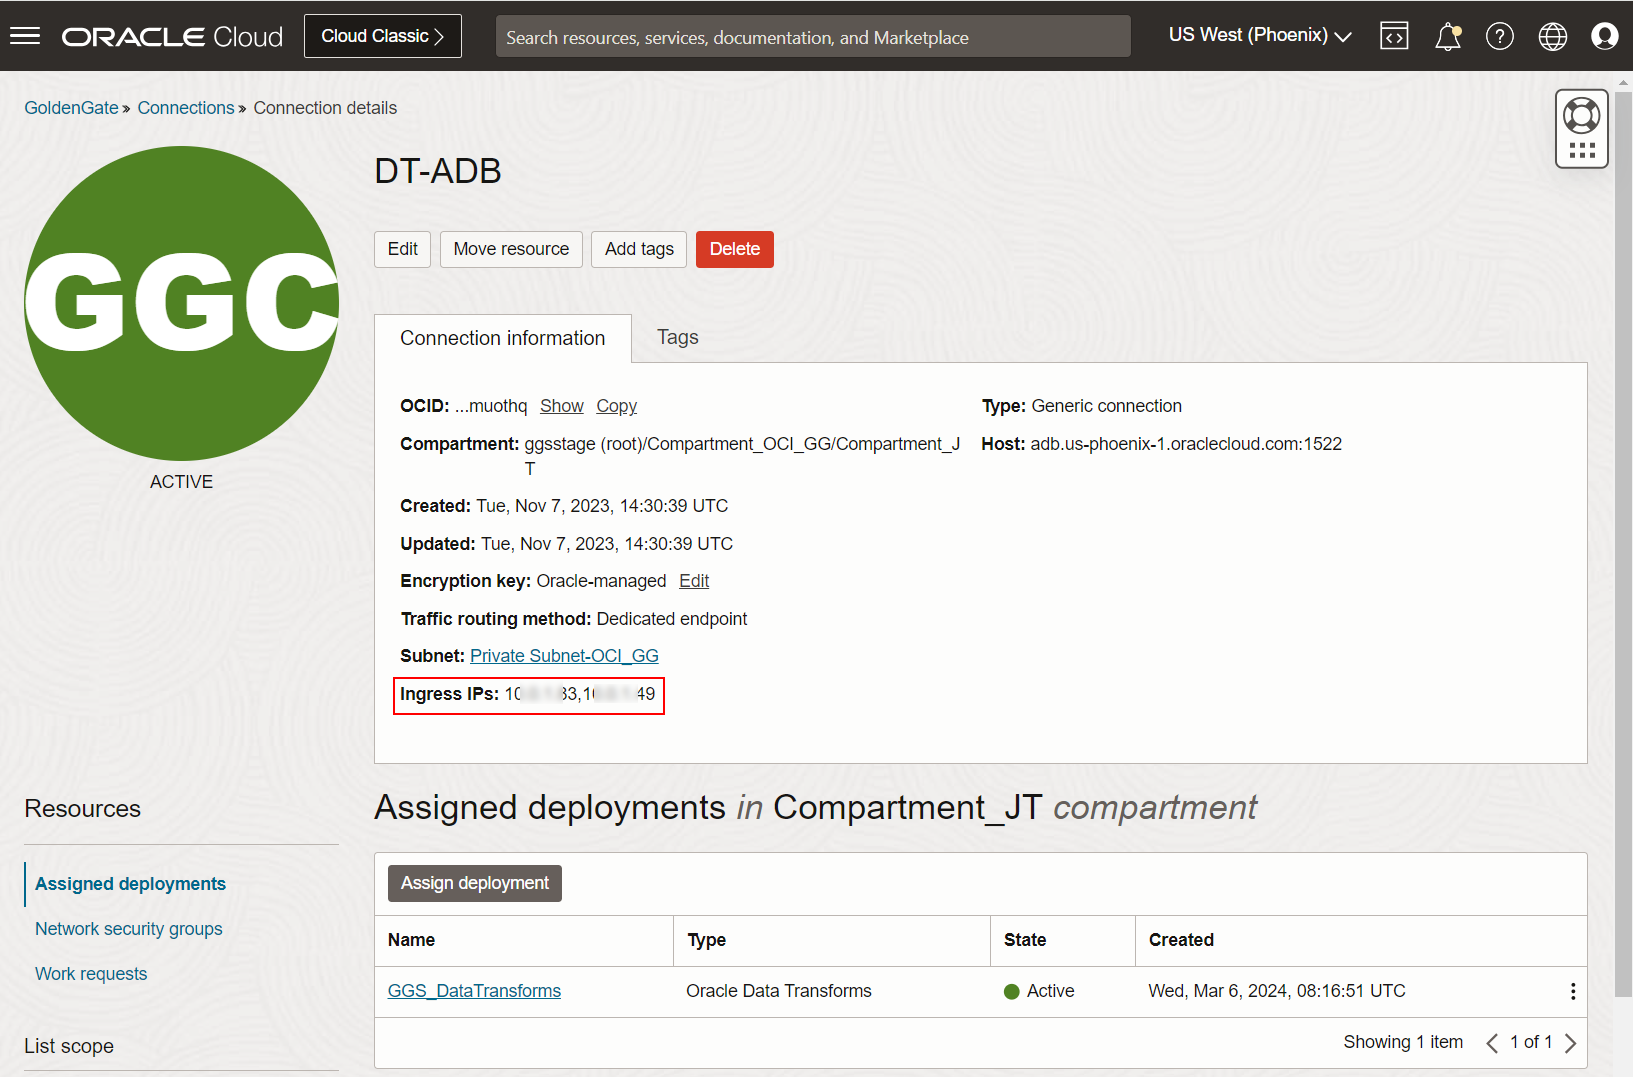Click the Created column header
Viewport: 1633px width, 1077px height.
click(1361, 940)
